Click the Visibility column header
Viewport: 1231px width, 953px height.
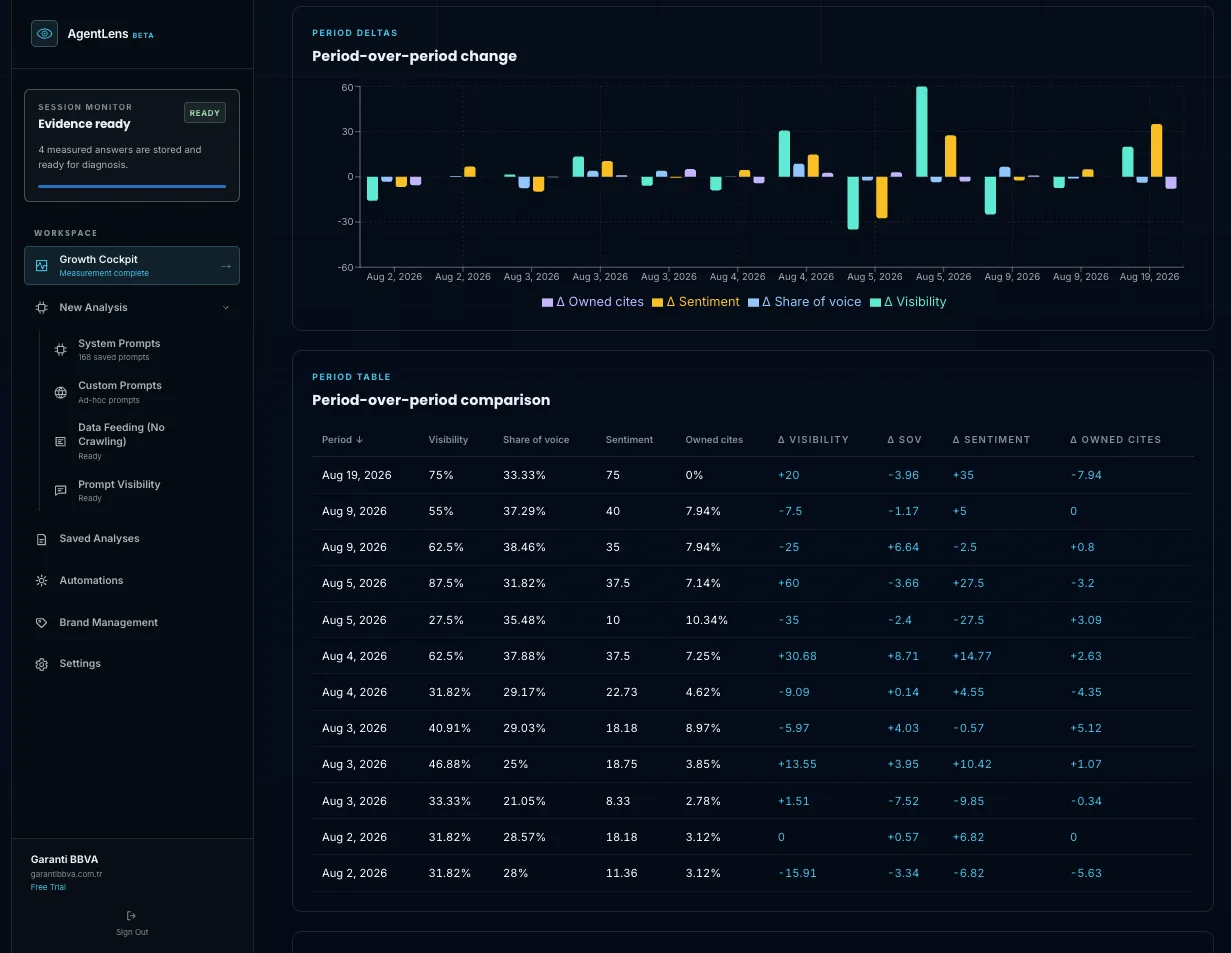[x=448, y=440]
